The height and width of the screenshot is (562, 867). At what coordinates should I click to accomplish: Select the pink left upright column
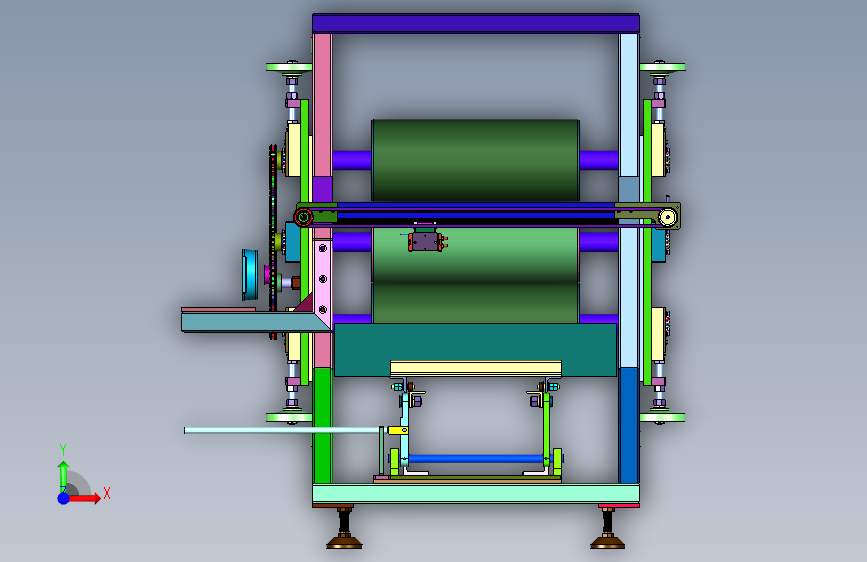click(x=322, y=105)
